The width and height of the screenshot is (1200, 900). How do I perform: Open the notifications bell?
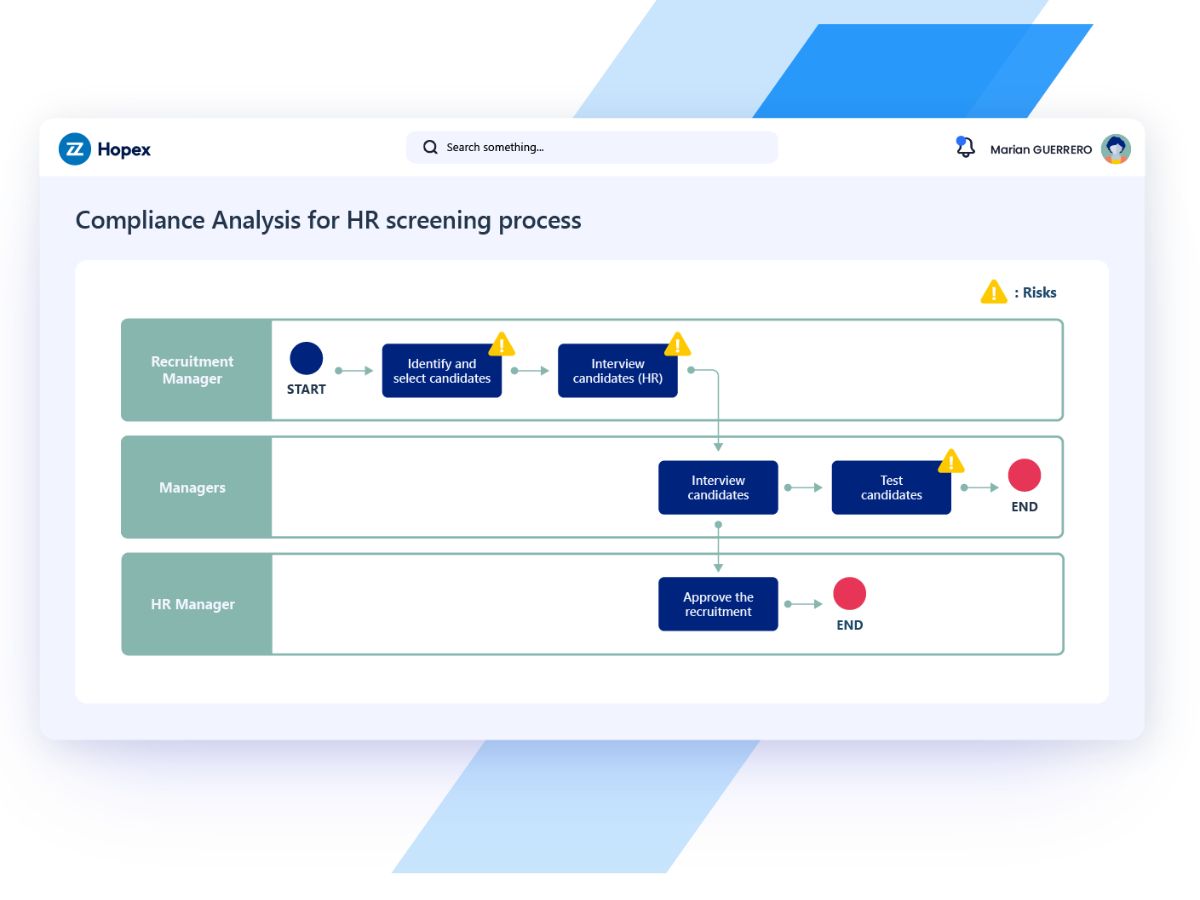965,148
